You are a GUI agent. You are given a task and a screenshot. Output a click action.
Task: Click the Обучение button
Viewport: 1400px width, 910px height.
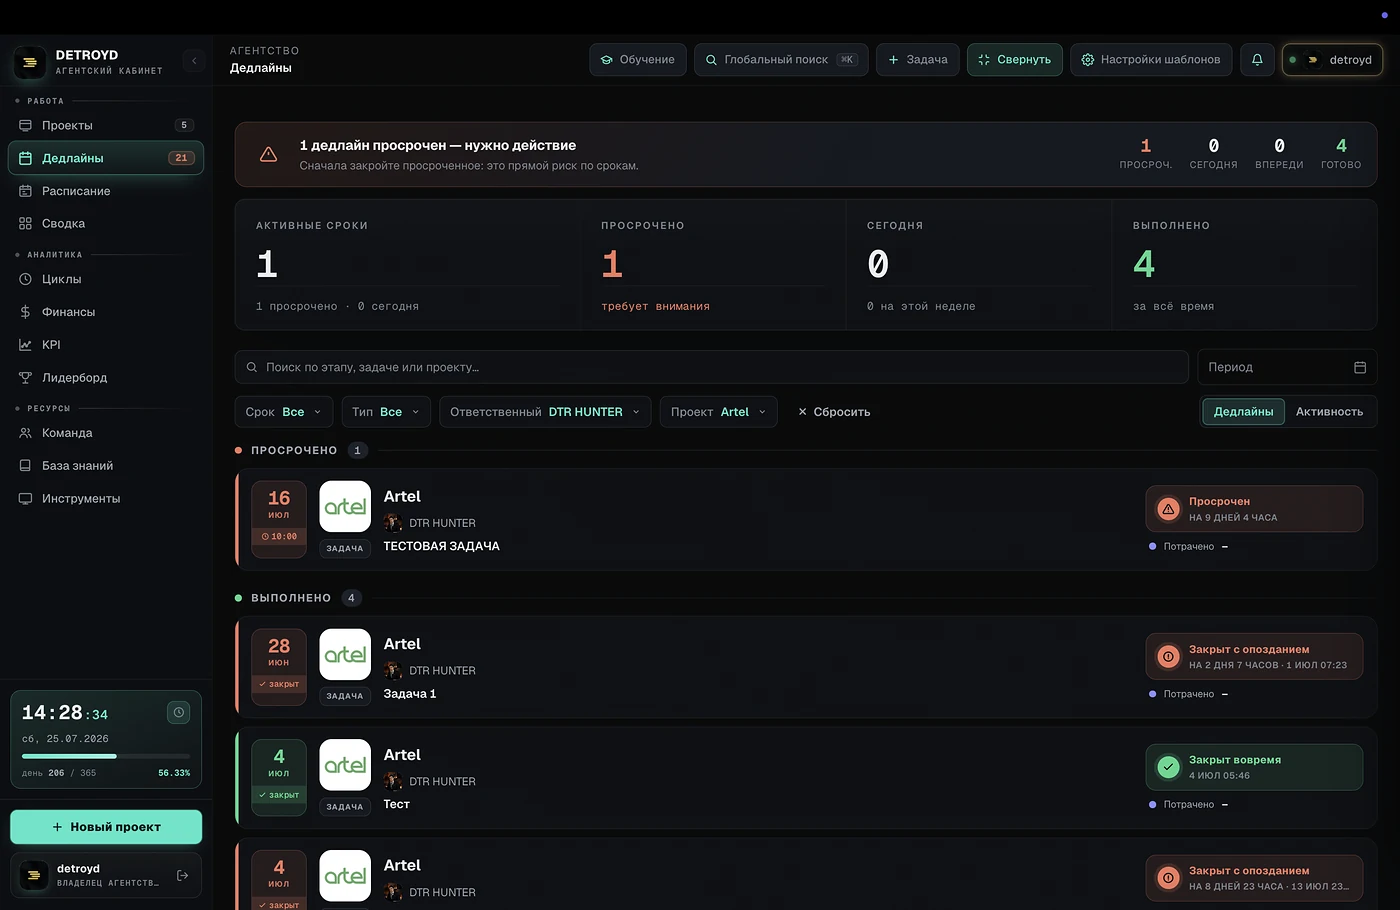pyautogui.click(x=638, y=60)
